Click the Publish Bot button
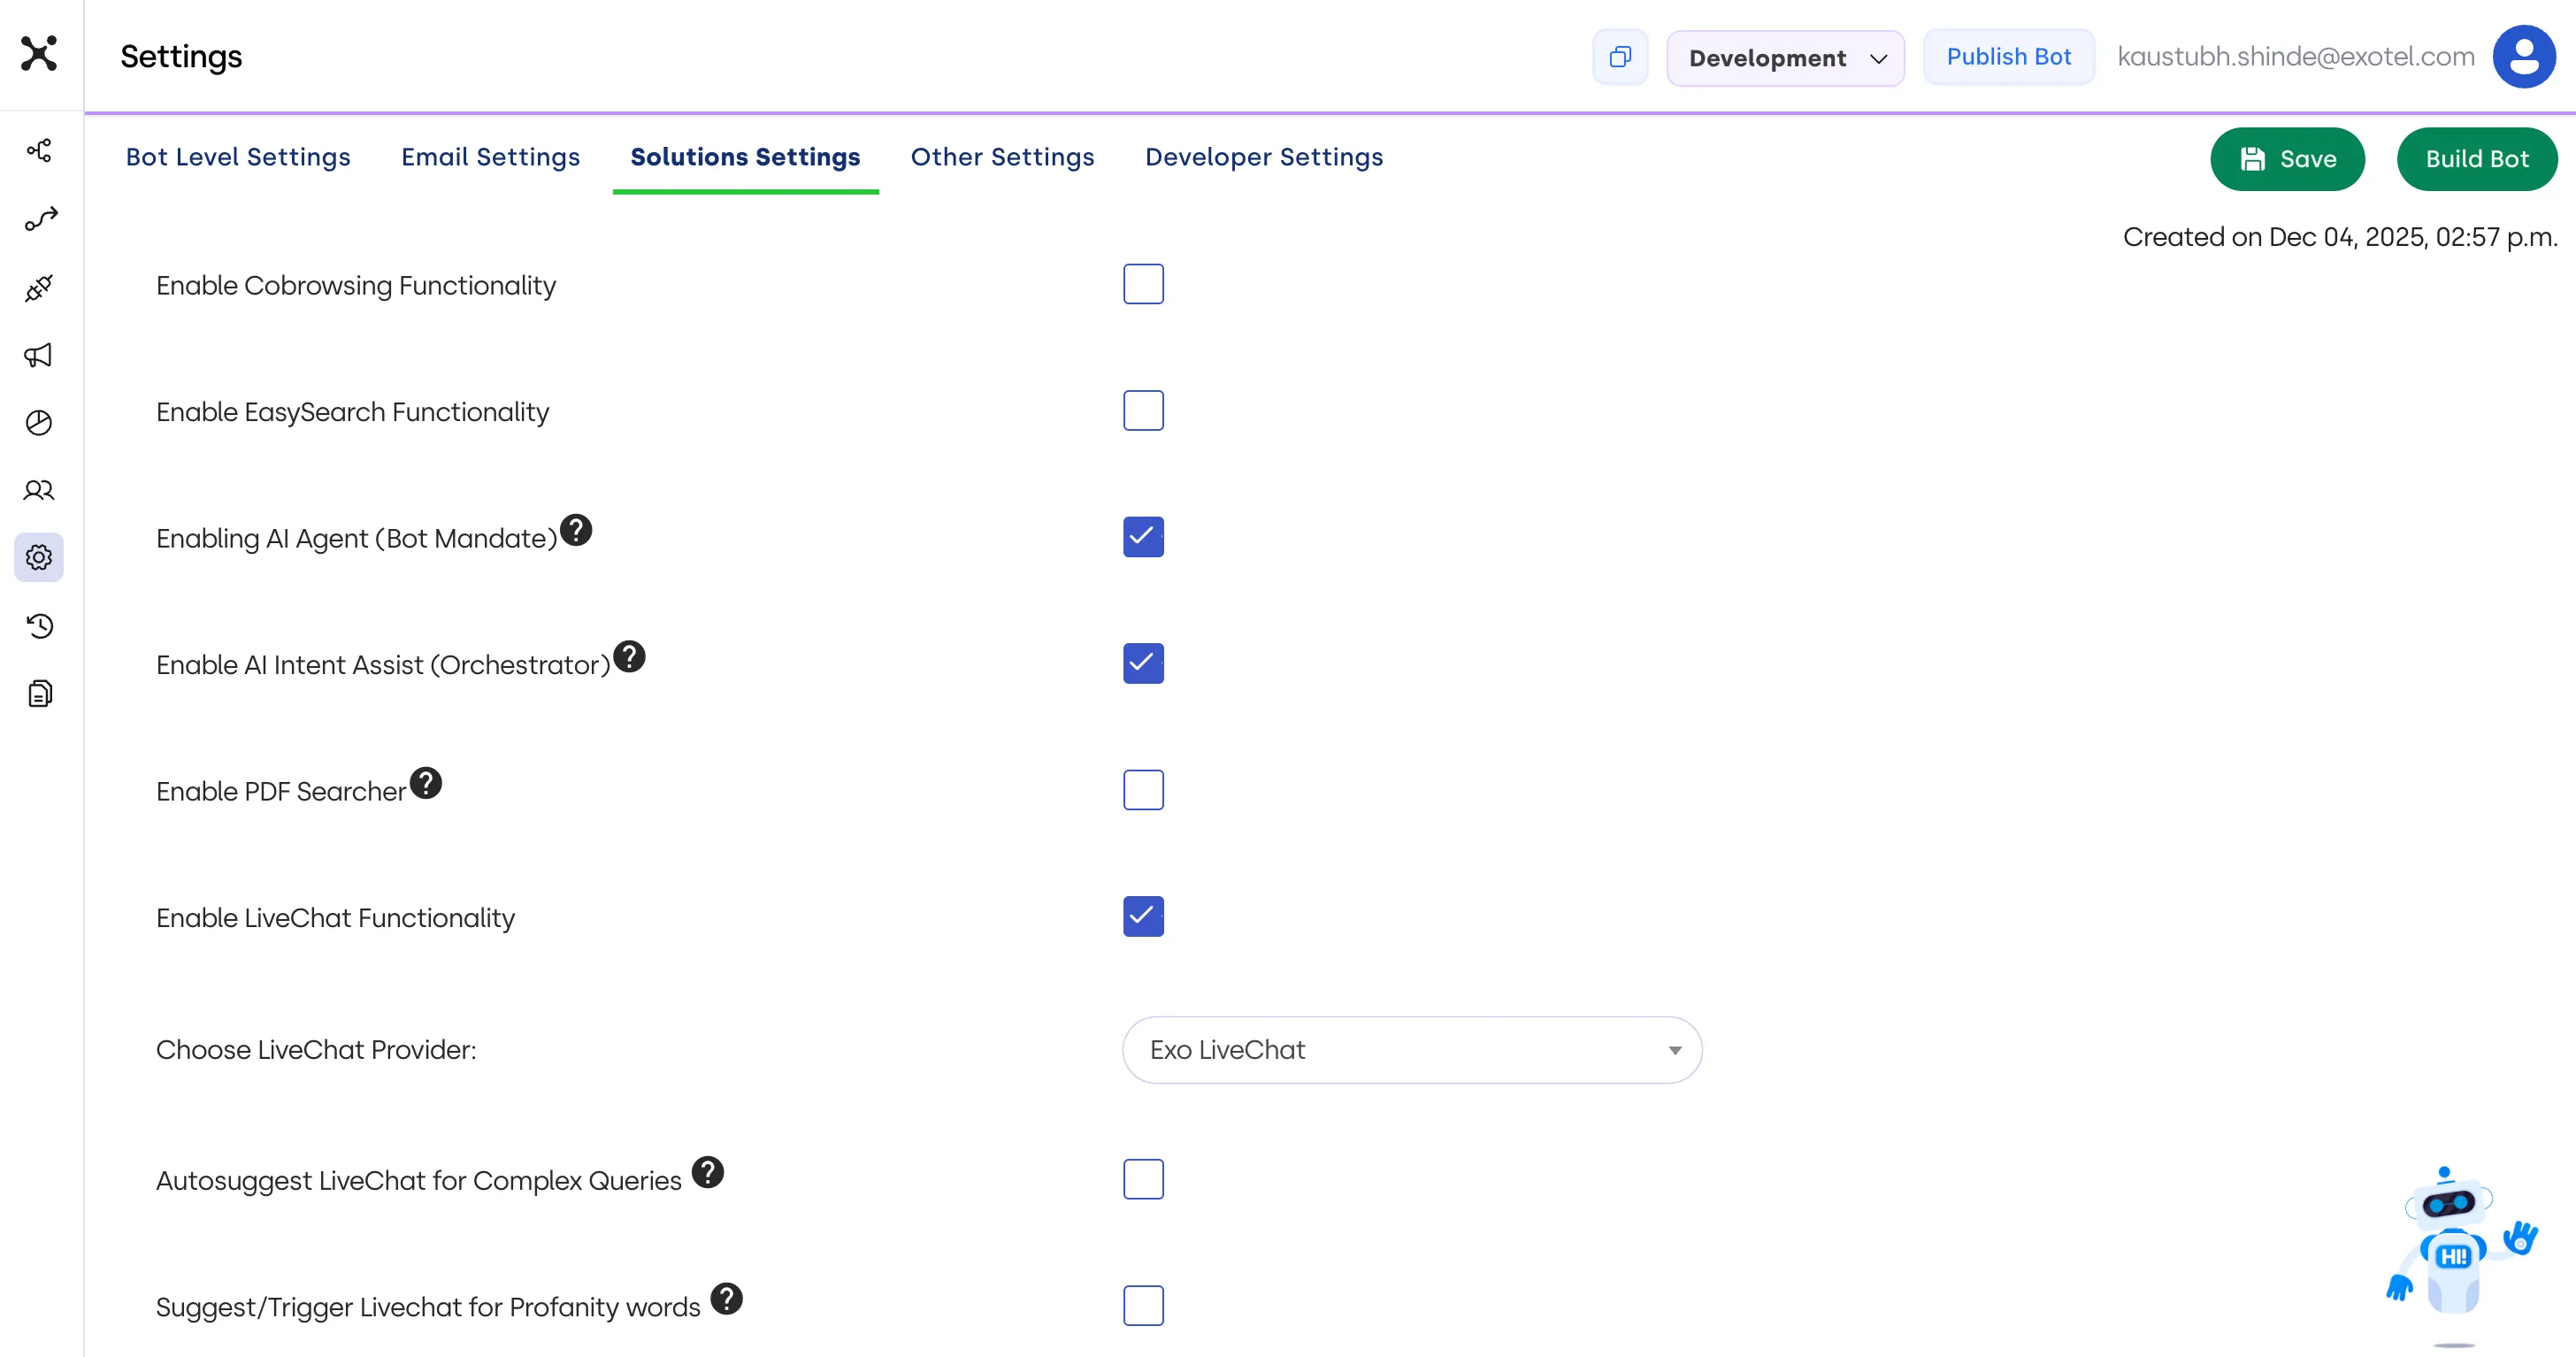This screenshot has width=2576, height=1357. click(x=2008, y=57)
